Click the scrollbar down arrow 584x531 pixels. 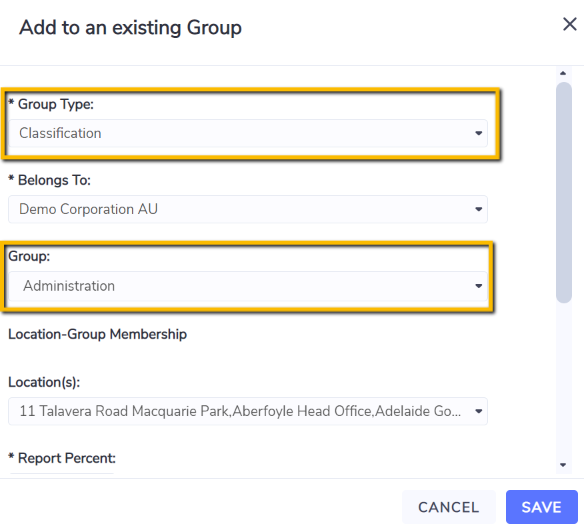(x=563, y=465)
